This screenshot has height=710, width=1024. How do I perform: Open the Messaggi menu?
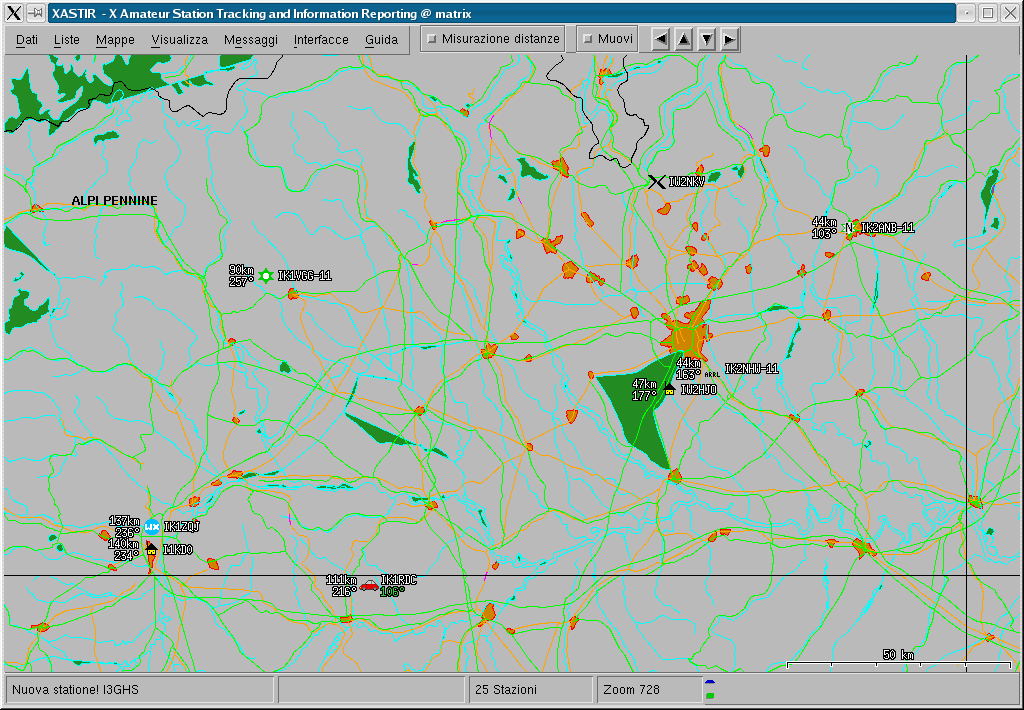tap(251, 40)
